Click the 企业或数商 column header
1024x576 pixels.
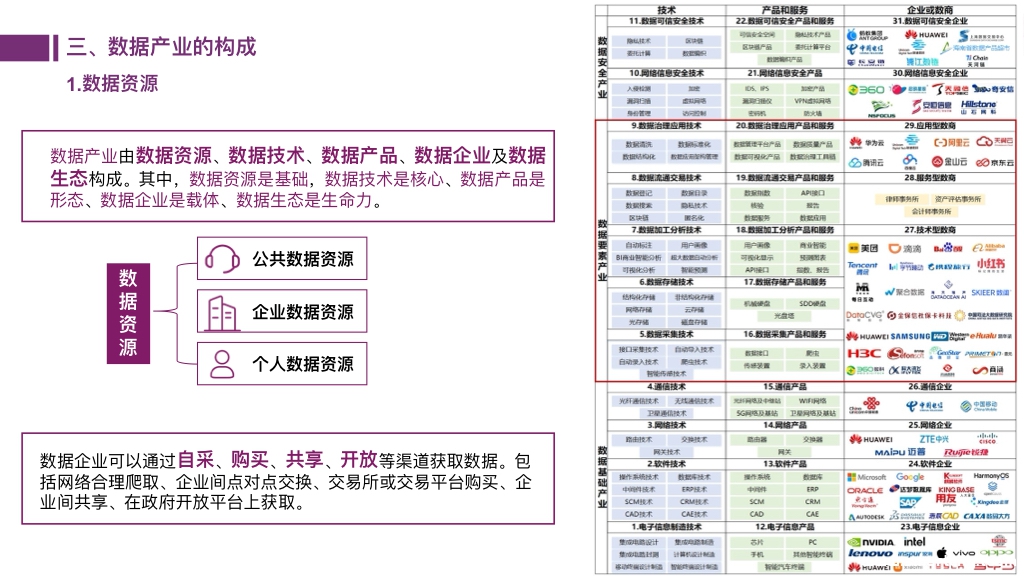(930, 10)
